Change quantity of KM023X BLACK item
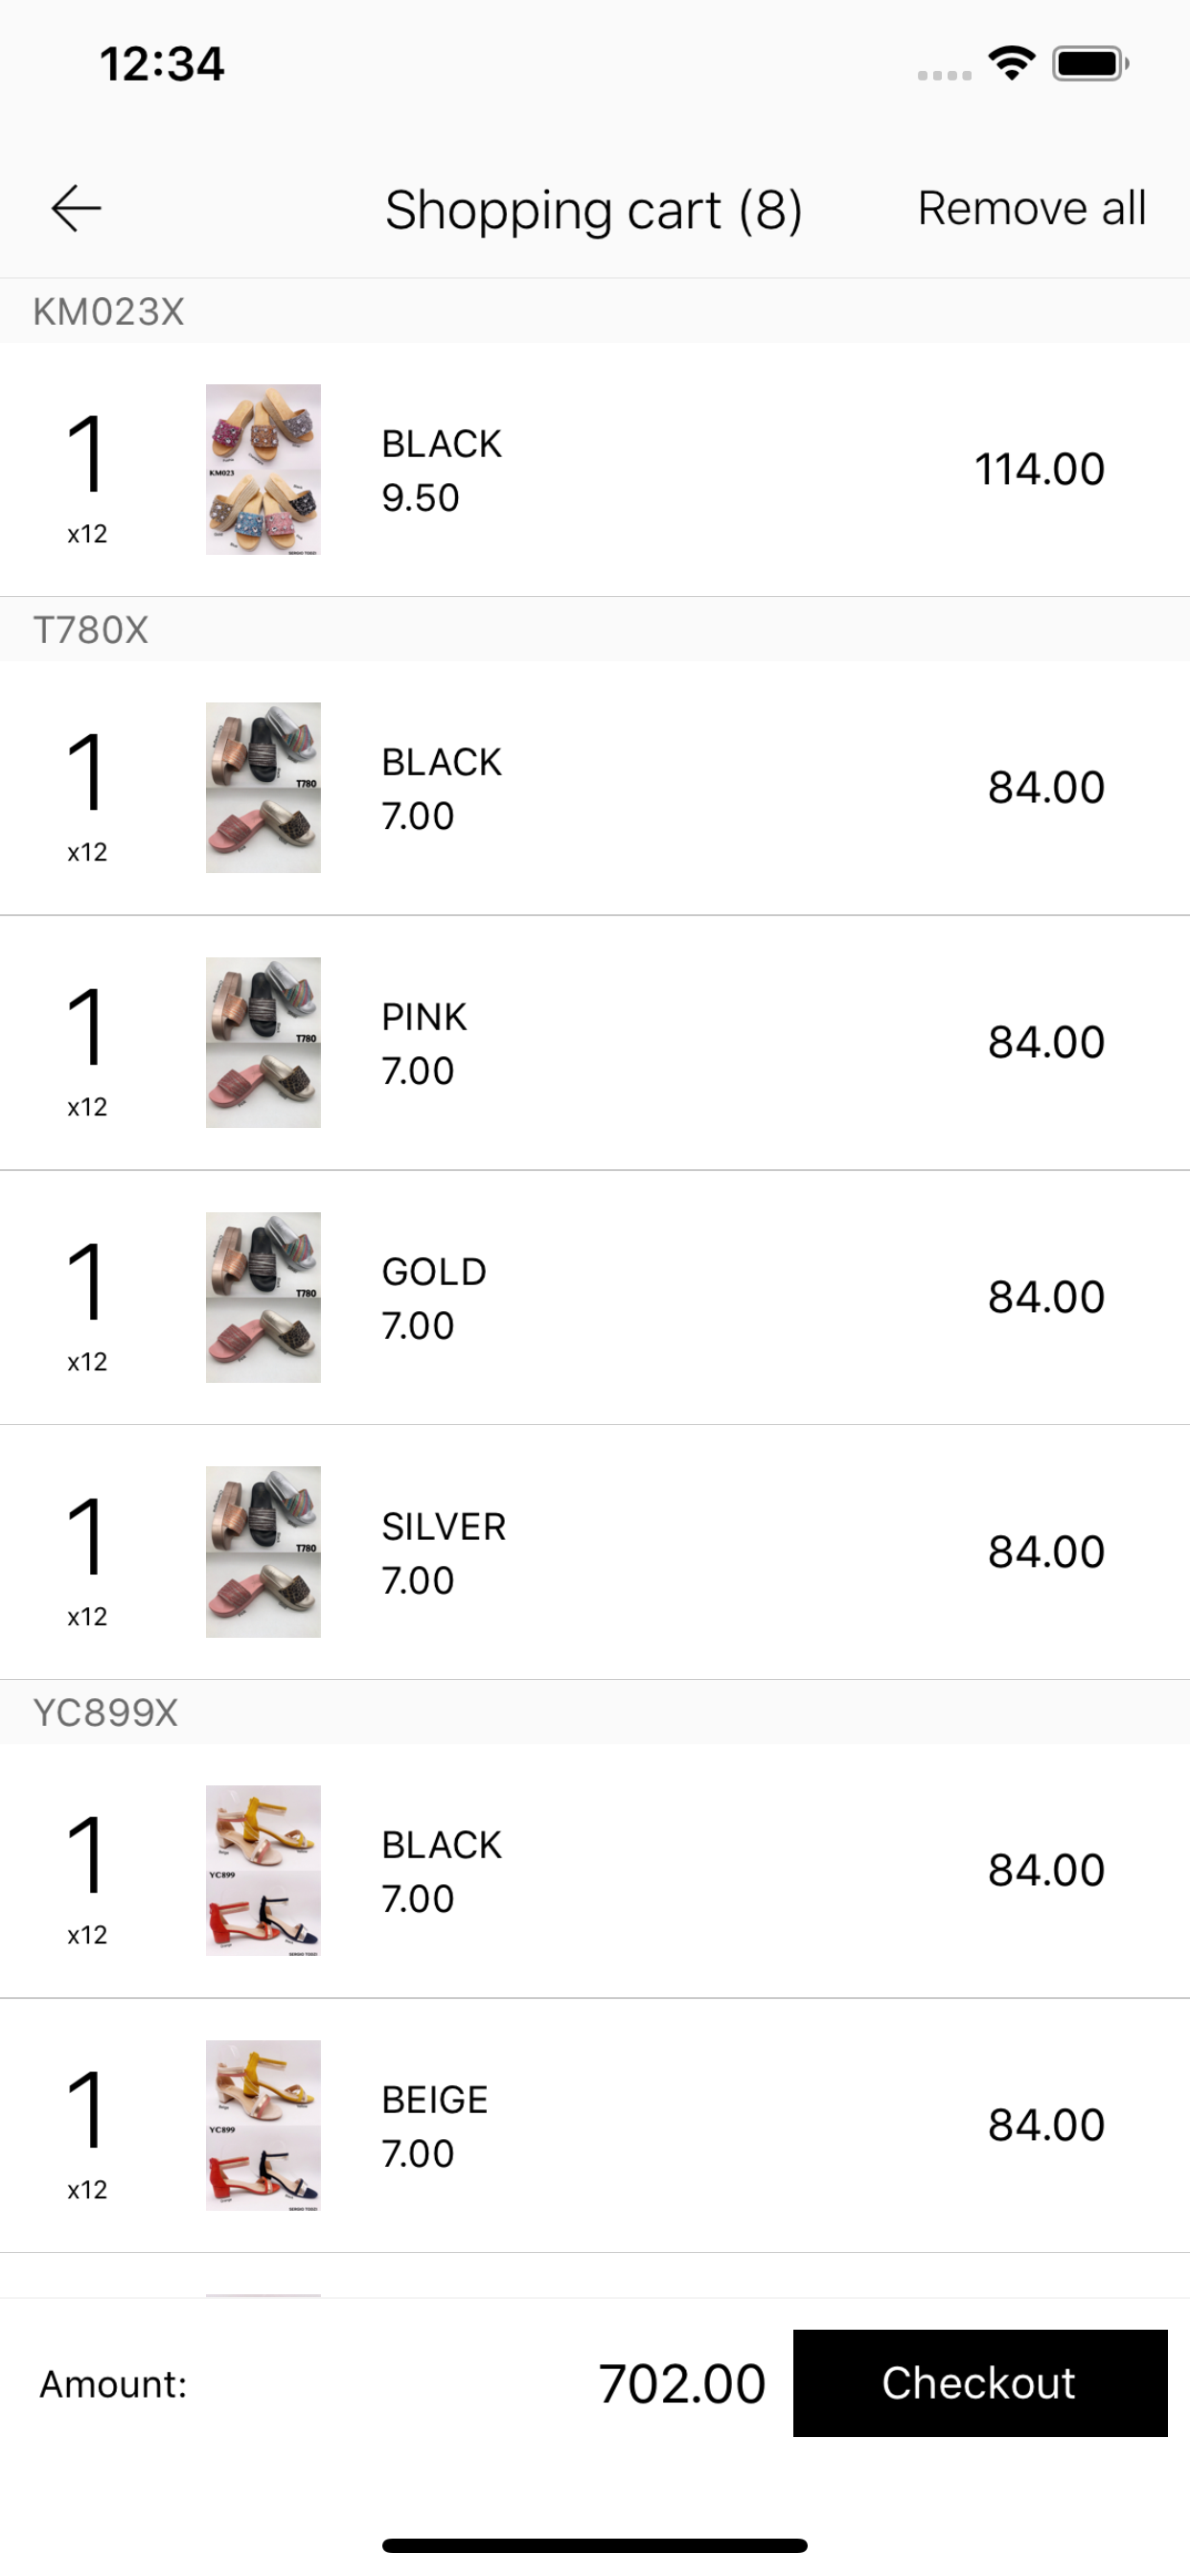 coord(86,476)
